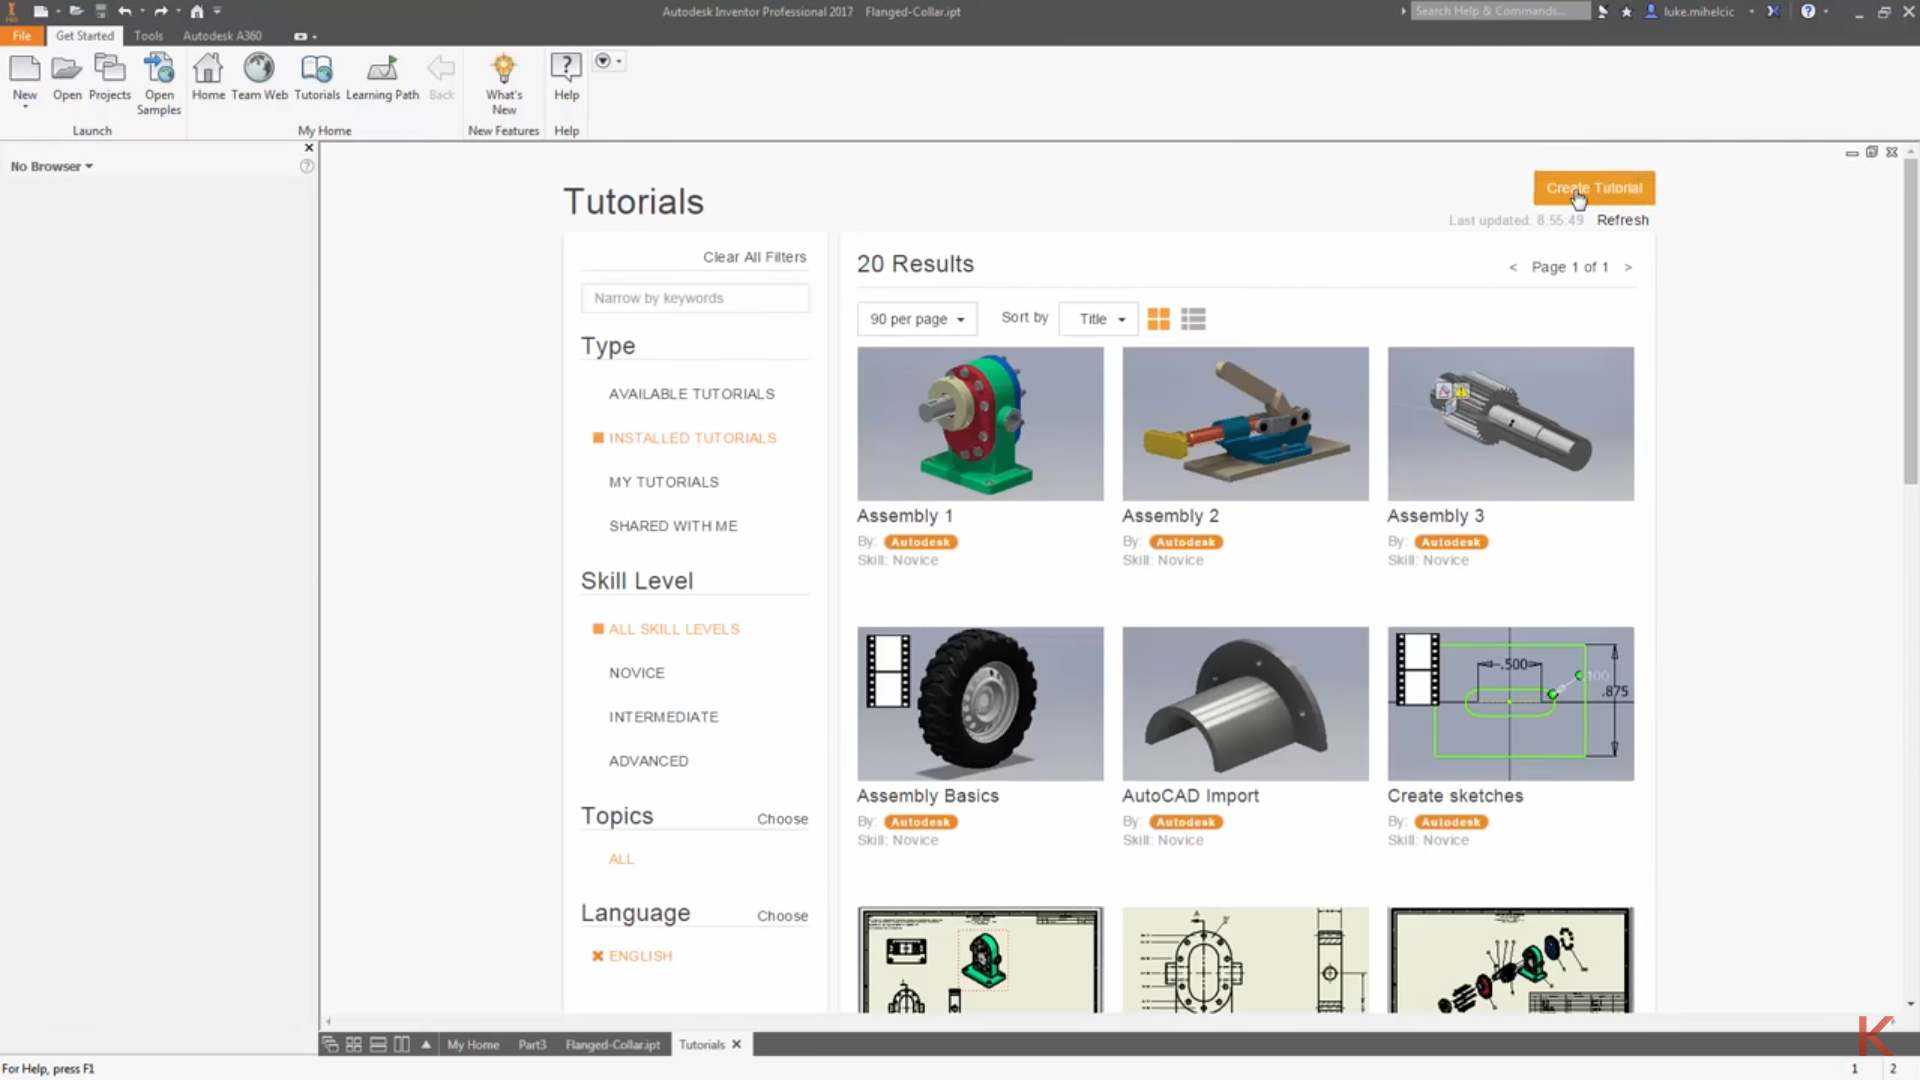
Task: Go to Home in the ribbon
Action: click(208, 69)
